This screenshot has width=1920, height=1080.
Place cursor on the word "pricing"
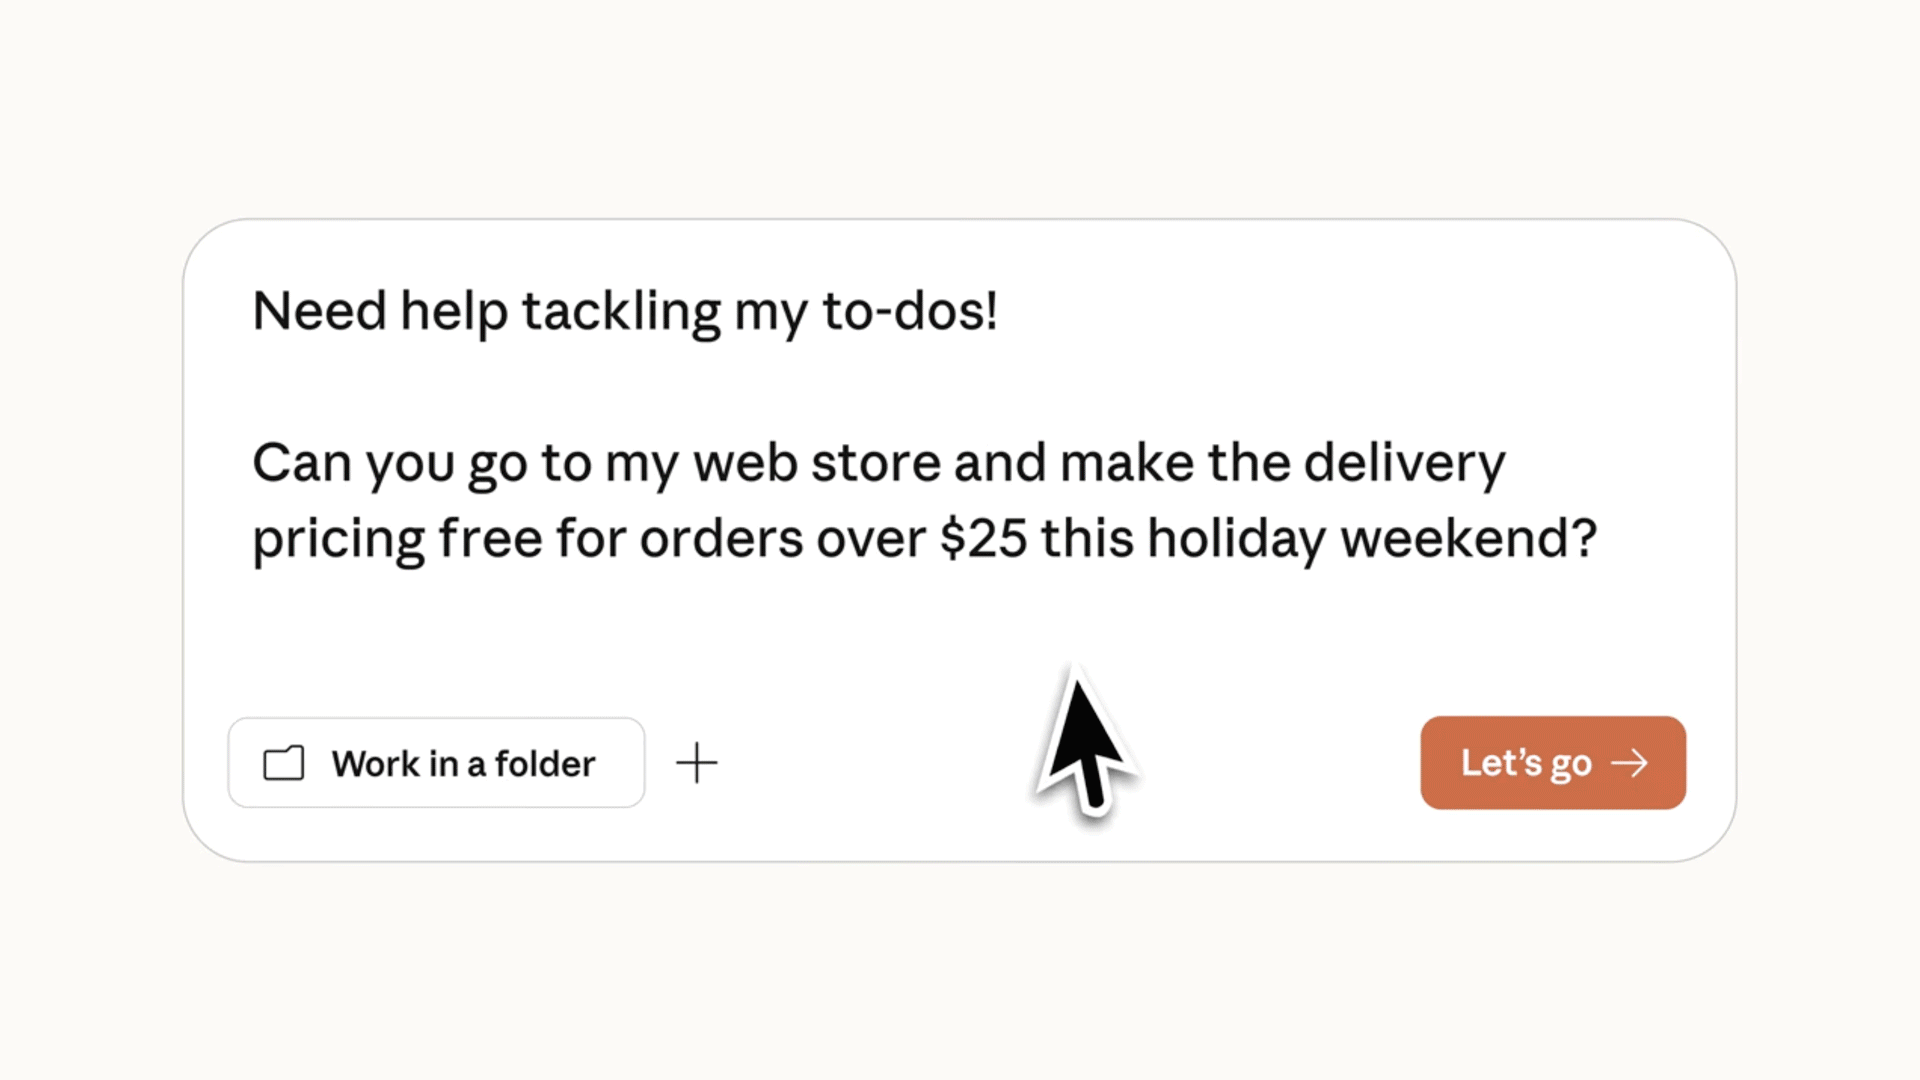[338, 539]
